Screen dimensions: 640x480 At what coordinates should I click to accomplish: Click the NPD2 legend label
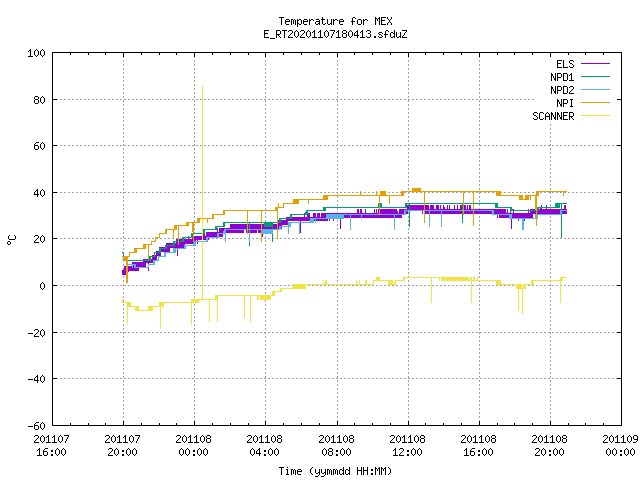[x=562, y=90]
